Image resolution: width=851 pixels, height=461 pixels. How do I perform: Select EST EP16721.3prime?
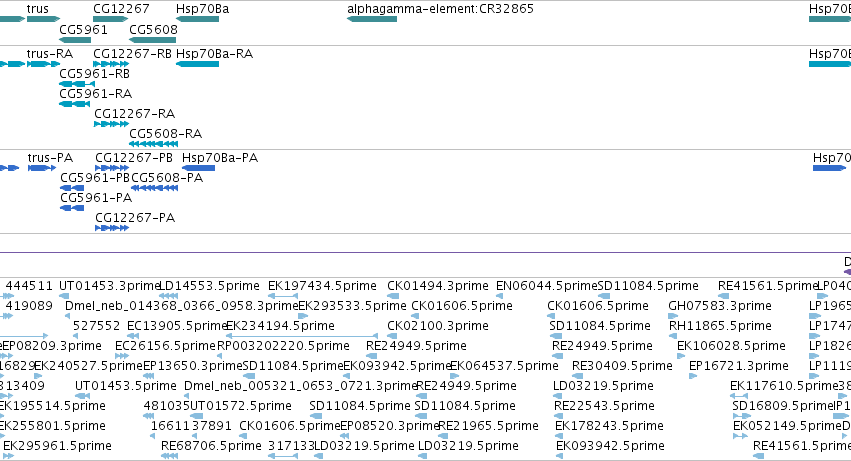[739, 367]
